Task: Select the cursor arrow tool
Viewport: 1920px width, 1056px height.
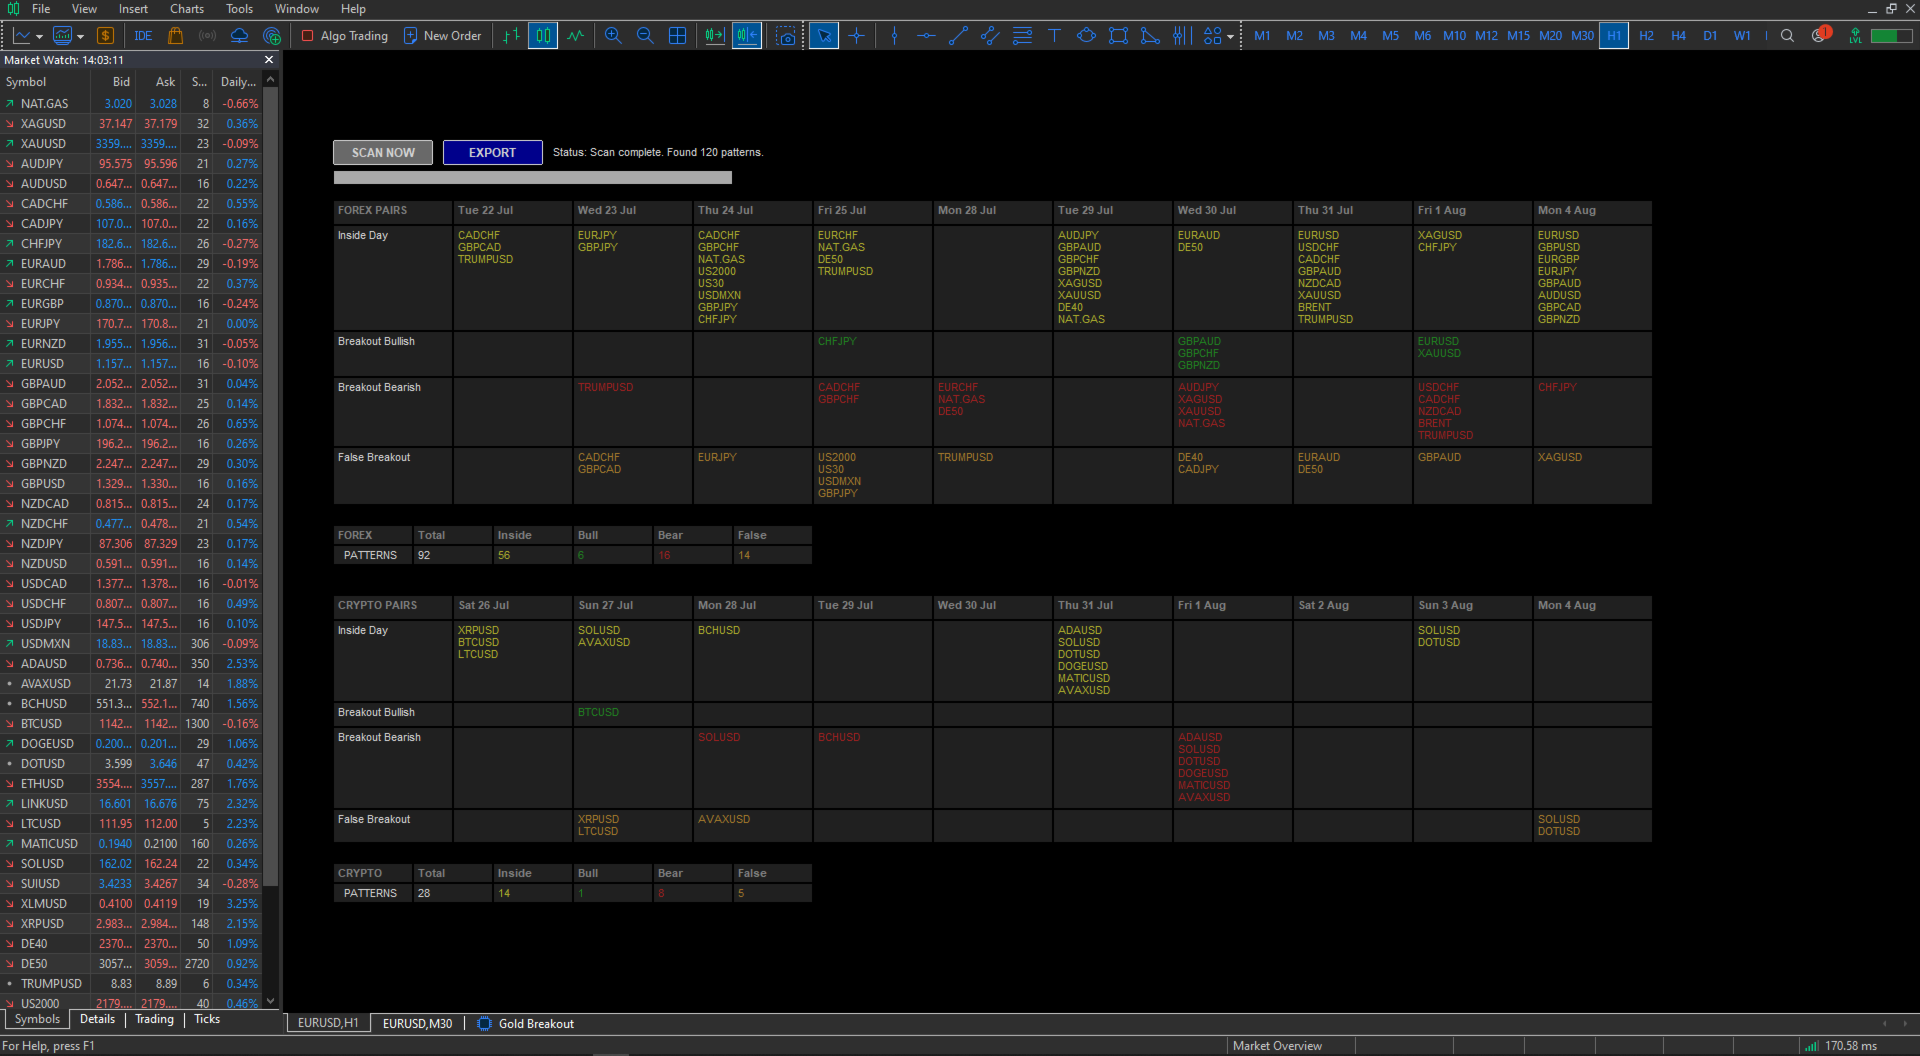Action: (824, 36)
